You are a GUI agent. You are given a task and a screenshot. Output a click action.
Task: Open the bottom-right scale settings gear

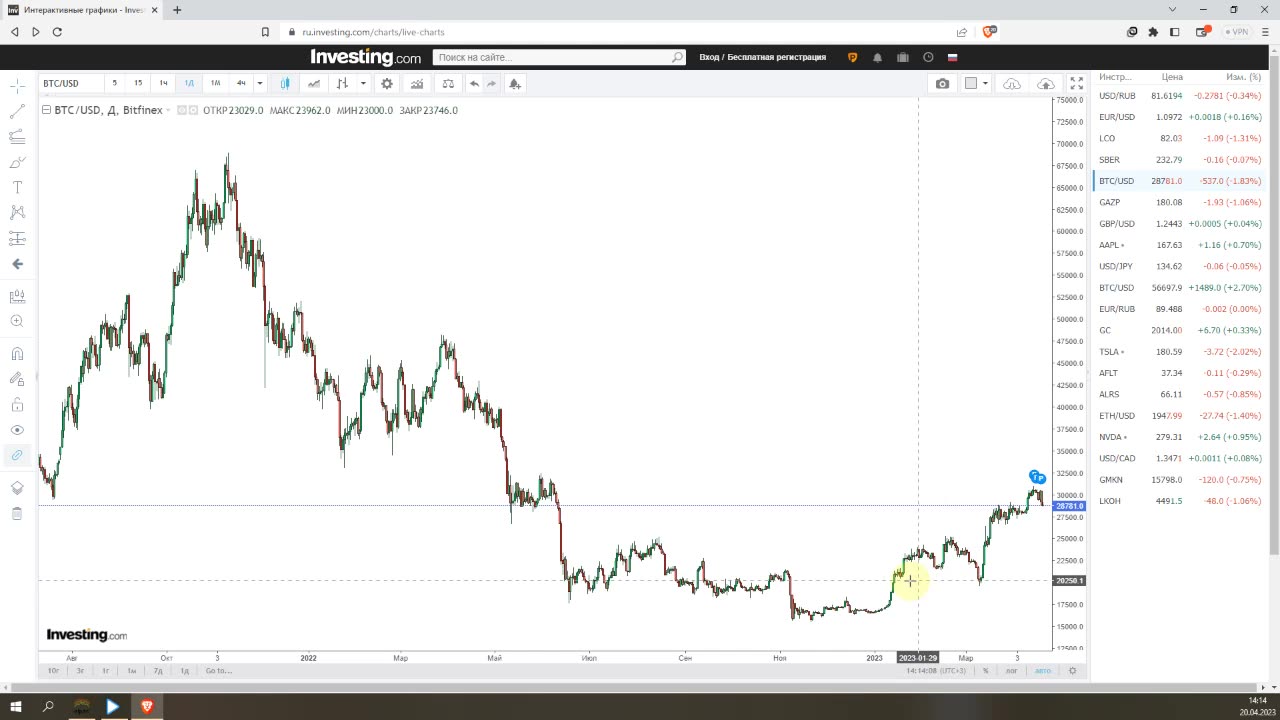1073,670
